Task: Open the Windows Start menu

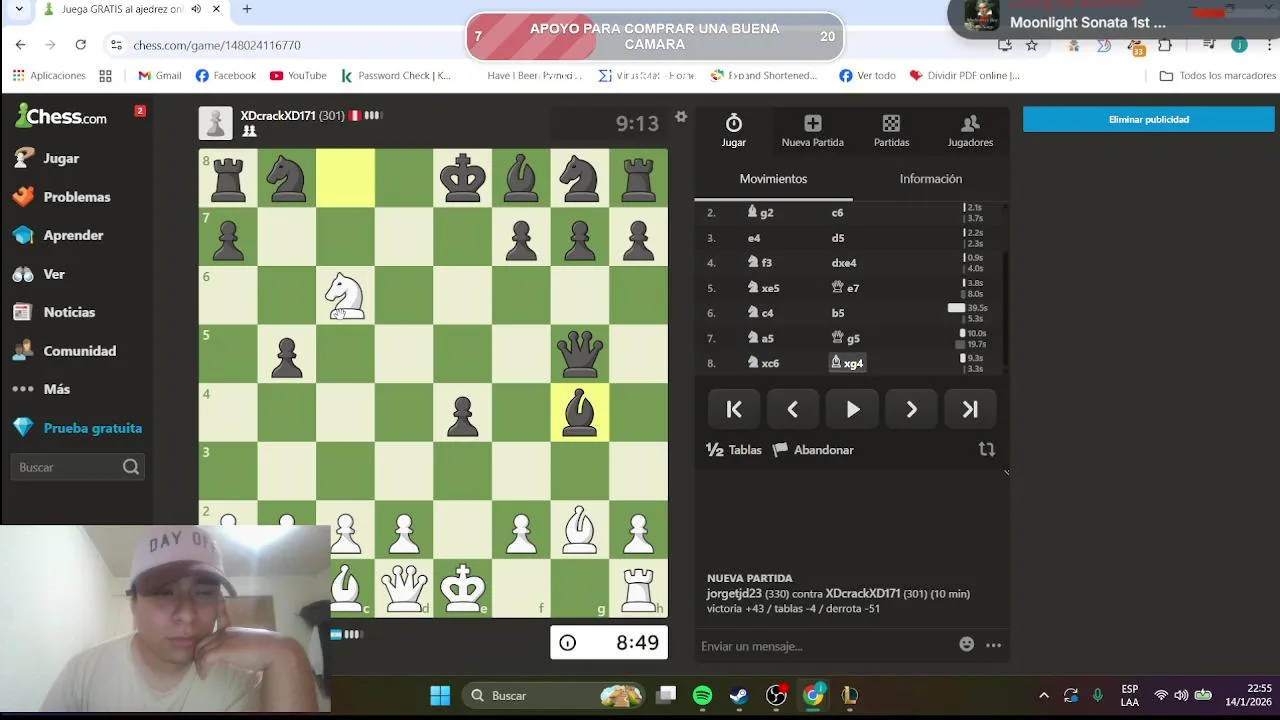Action: [440, 695]
